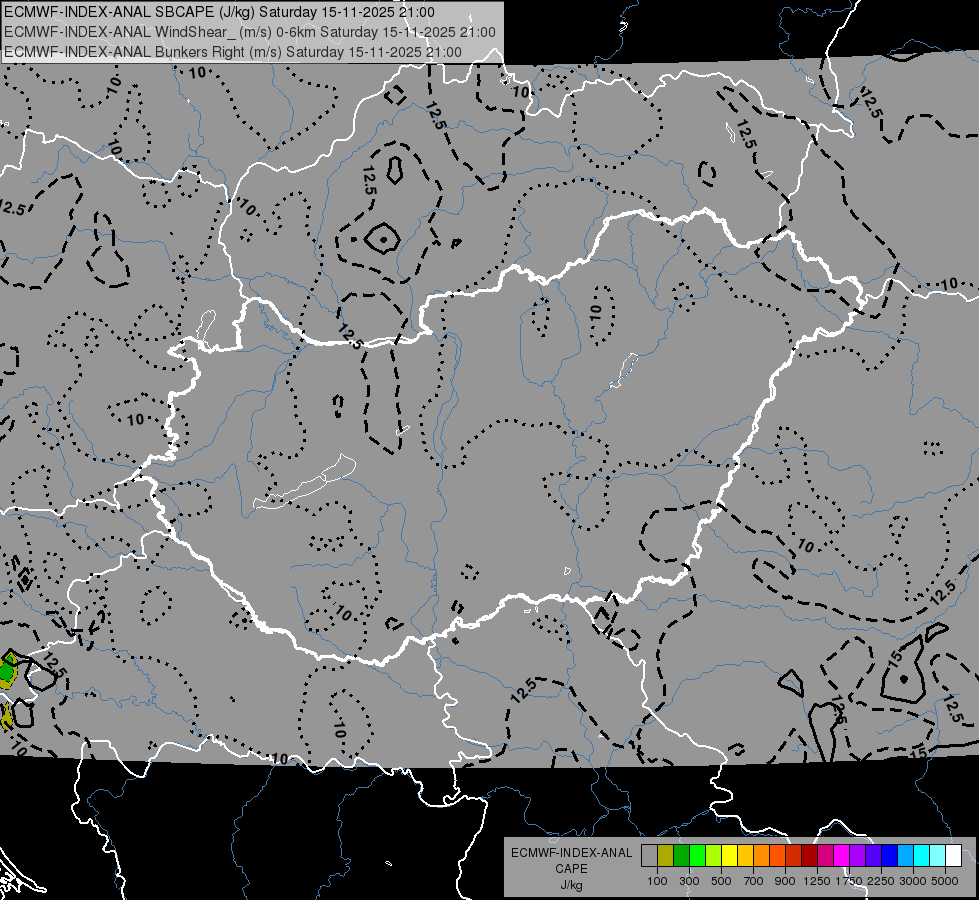The image size is (979, 900).
Task: Click the legend title ECMWF-INDEX-ANAL
Action: point(571,853)
